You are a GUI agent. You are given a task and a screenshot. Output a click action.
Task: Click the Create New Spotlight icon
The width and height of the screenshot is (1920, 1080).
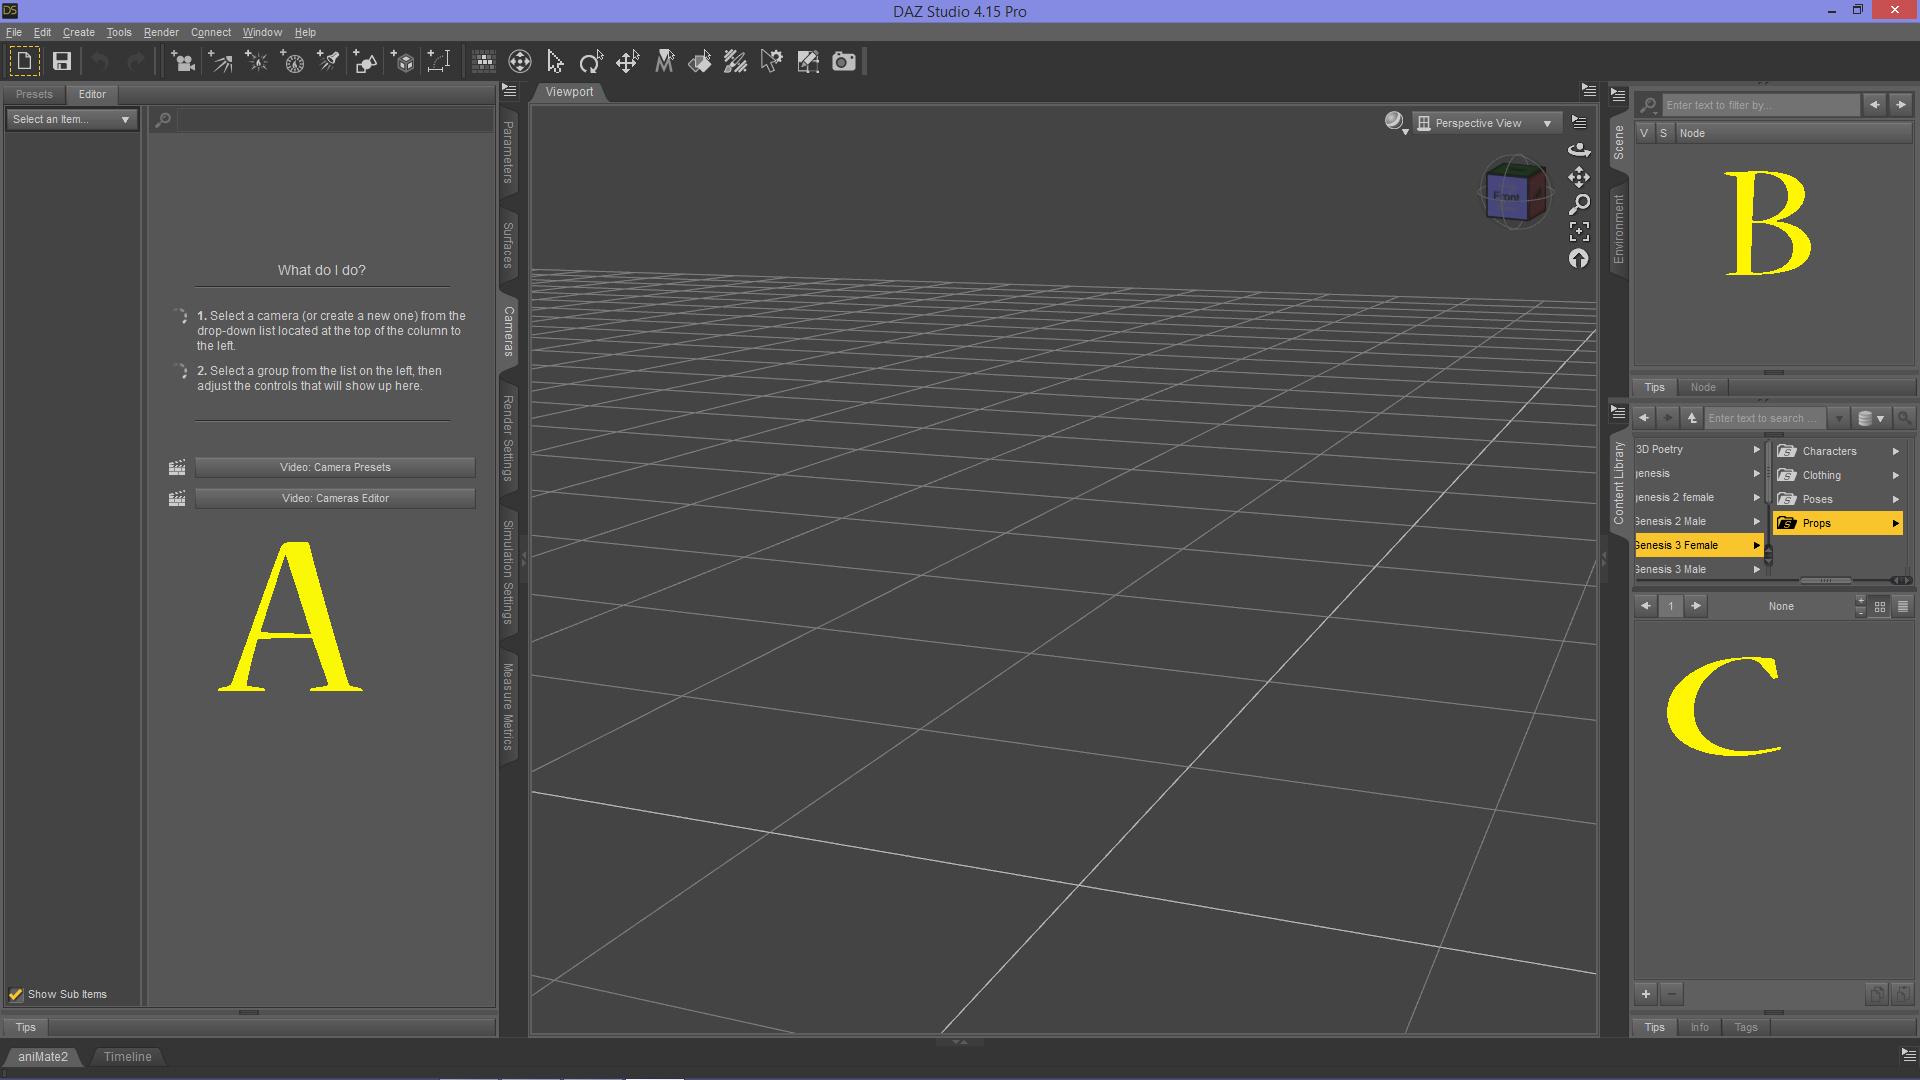click(x=329, y=62)
